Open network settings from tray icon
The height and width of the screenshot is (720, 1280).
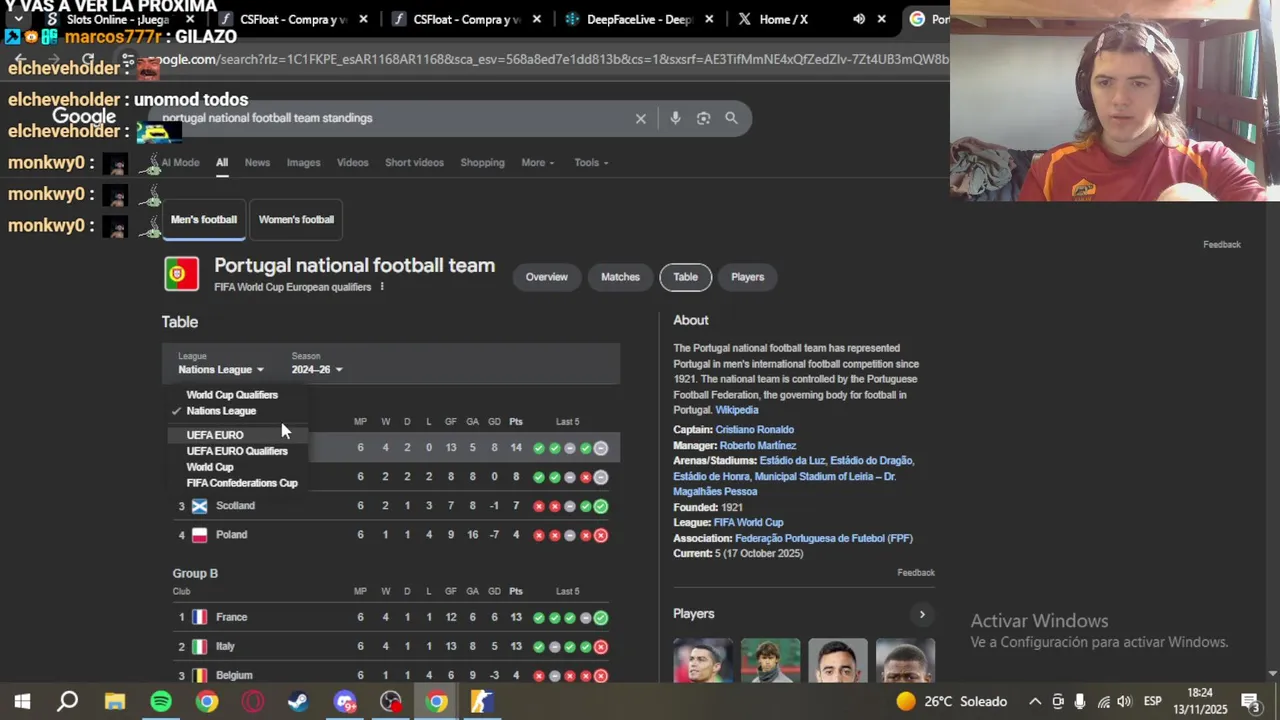coord(1103,702)
